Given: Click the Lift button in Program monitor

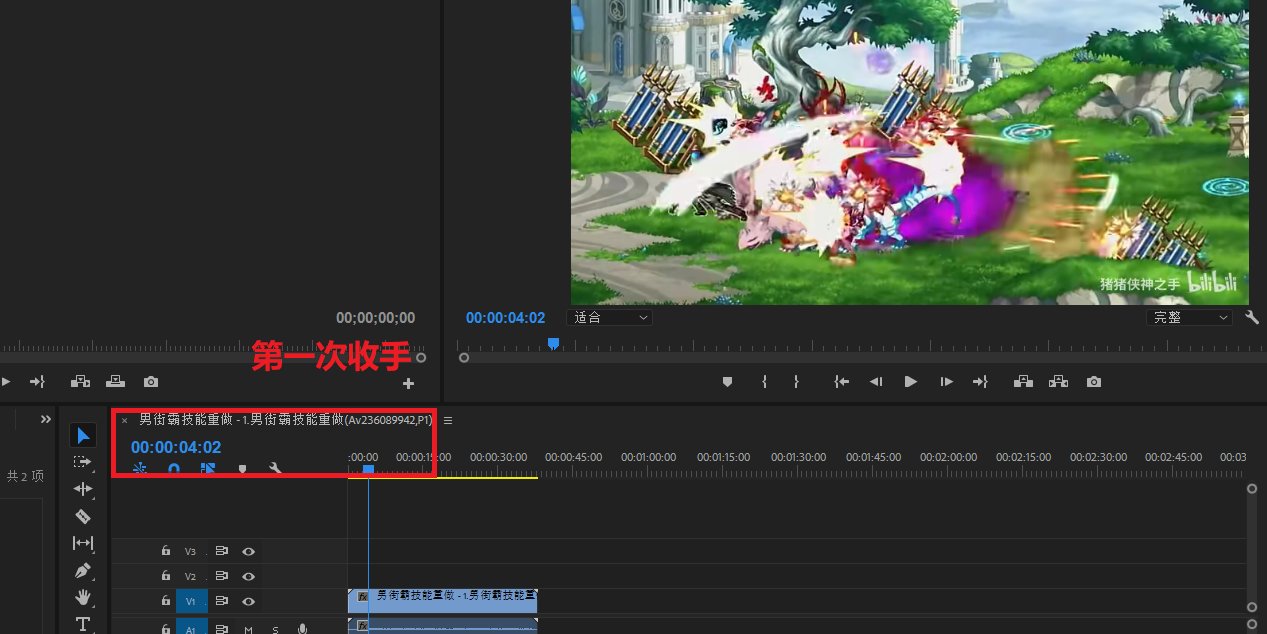Looking at the screenshot, I should (x=1023, y=382).
